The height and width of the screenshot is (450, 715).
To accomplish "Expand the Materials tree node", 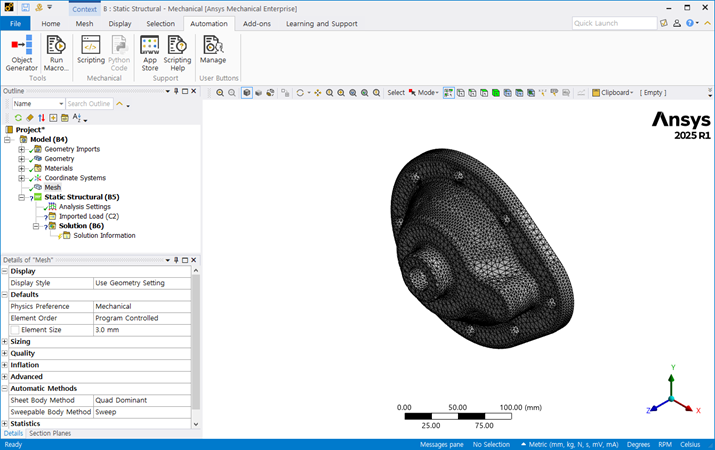I will click(x=21, y=168).
